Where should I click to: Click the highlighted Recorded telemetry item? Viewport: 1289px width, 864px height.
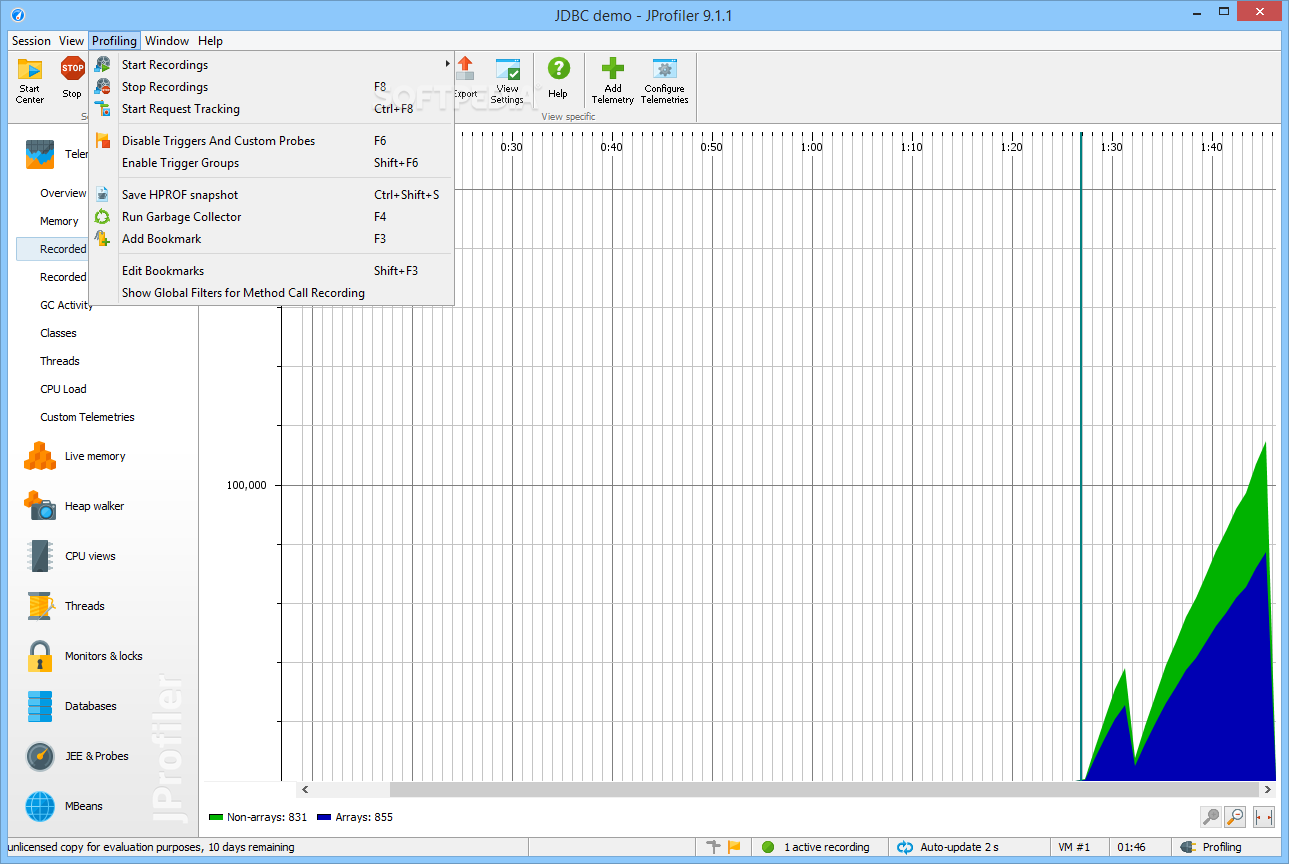coord(52,249)
